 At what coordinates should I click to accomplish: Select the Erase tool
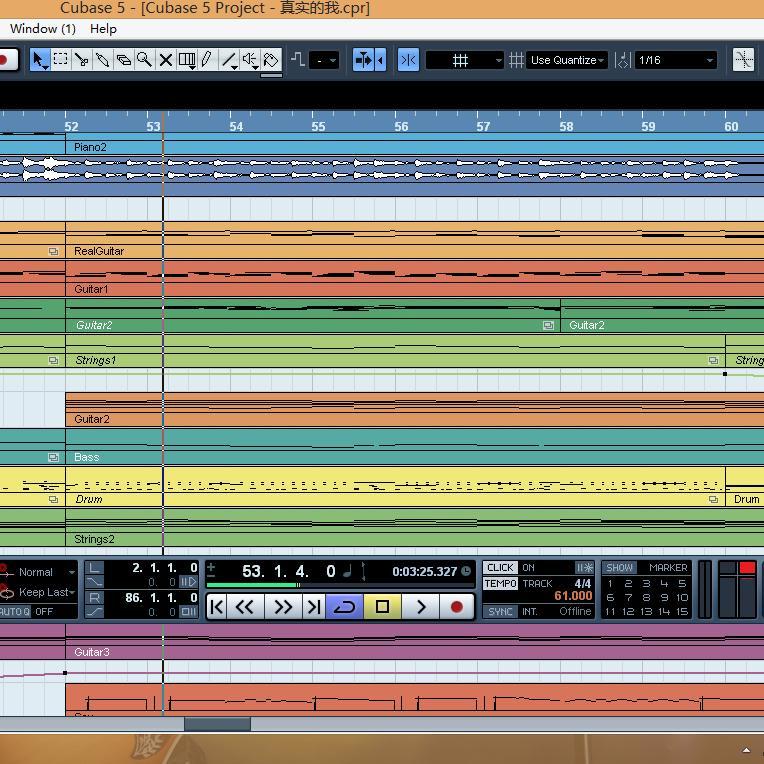tap(123, 60)
